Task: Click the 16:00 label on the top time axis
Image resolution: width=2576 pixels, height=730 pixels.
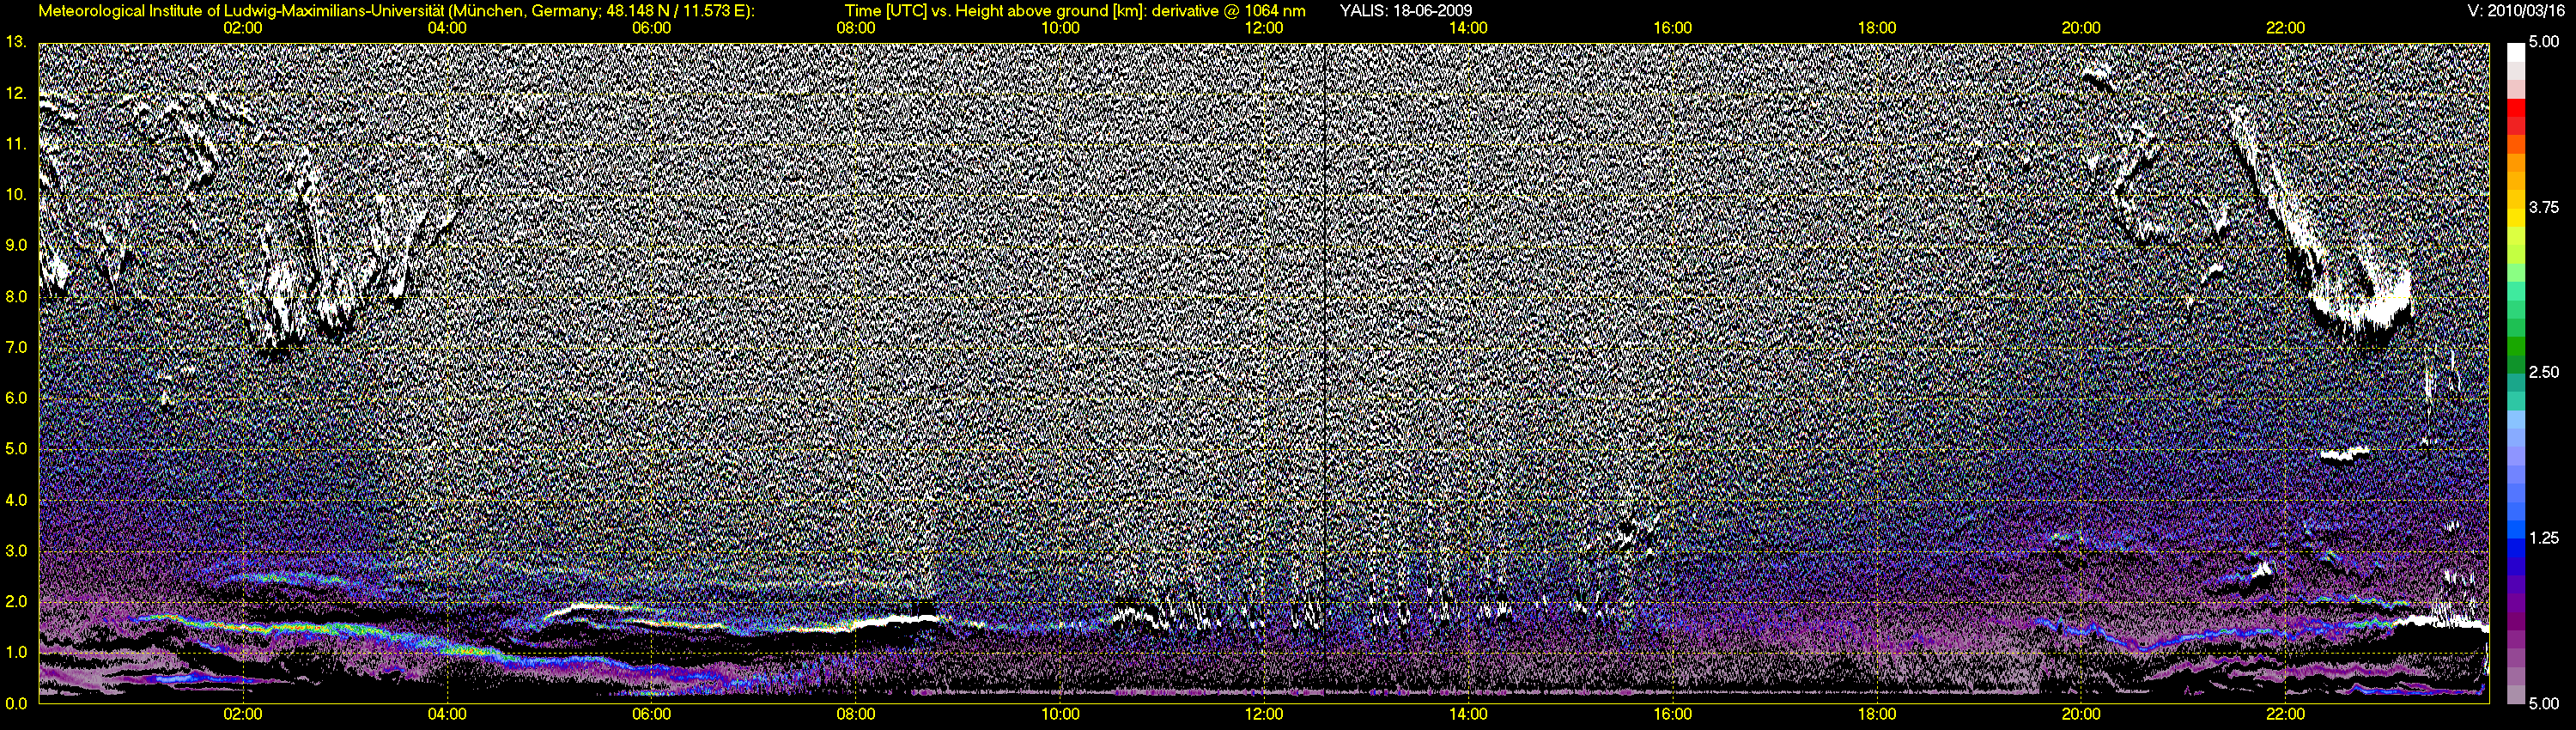Action: 1672,28
